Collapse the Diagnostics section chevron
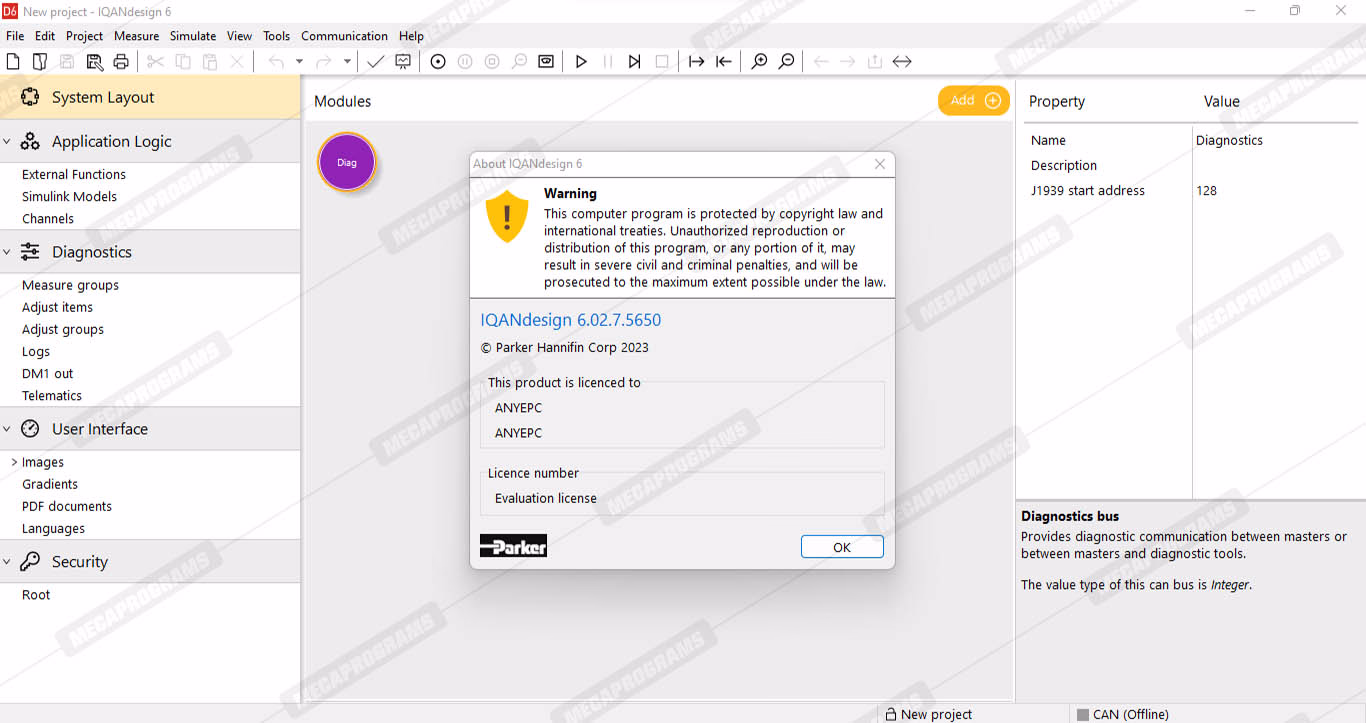The height and width of the screenshot is (723, 1366). 7,252
